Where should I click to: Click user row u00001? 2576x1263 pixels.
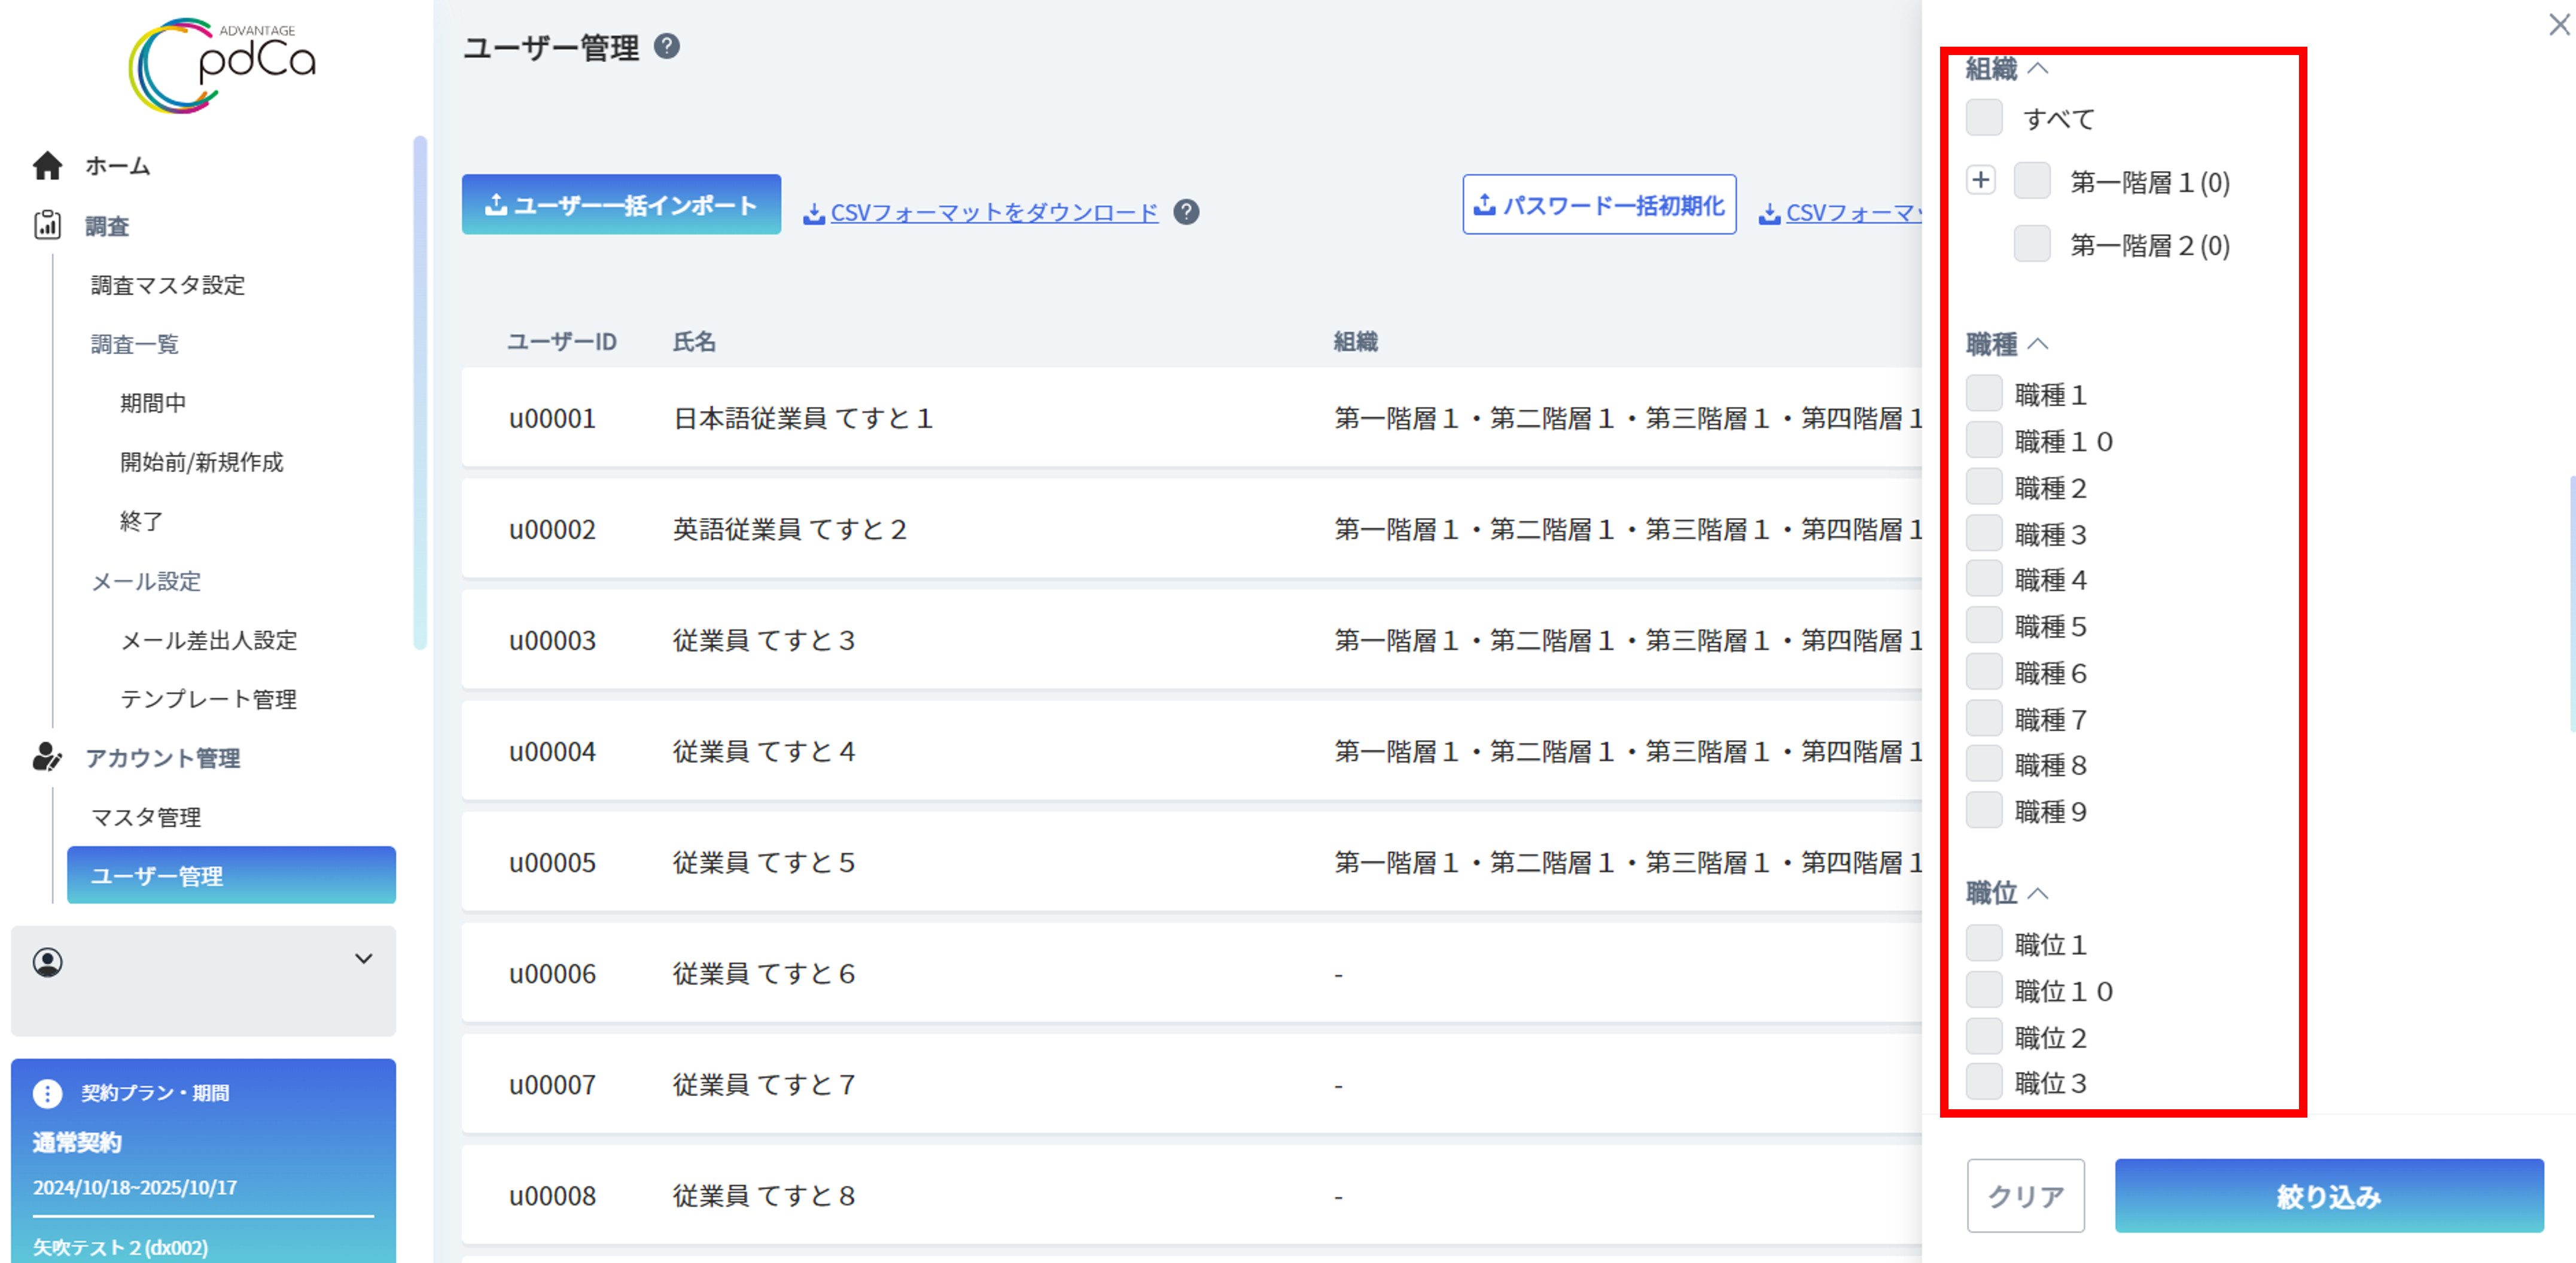pyautogui.click(x=1191, y=417)
